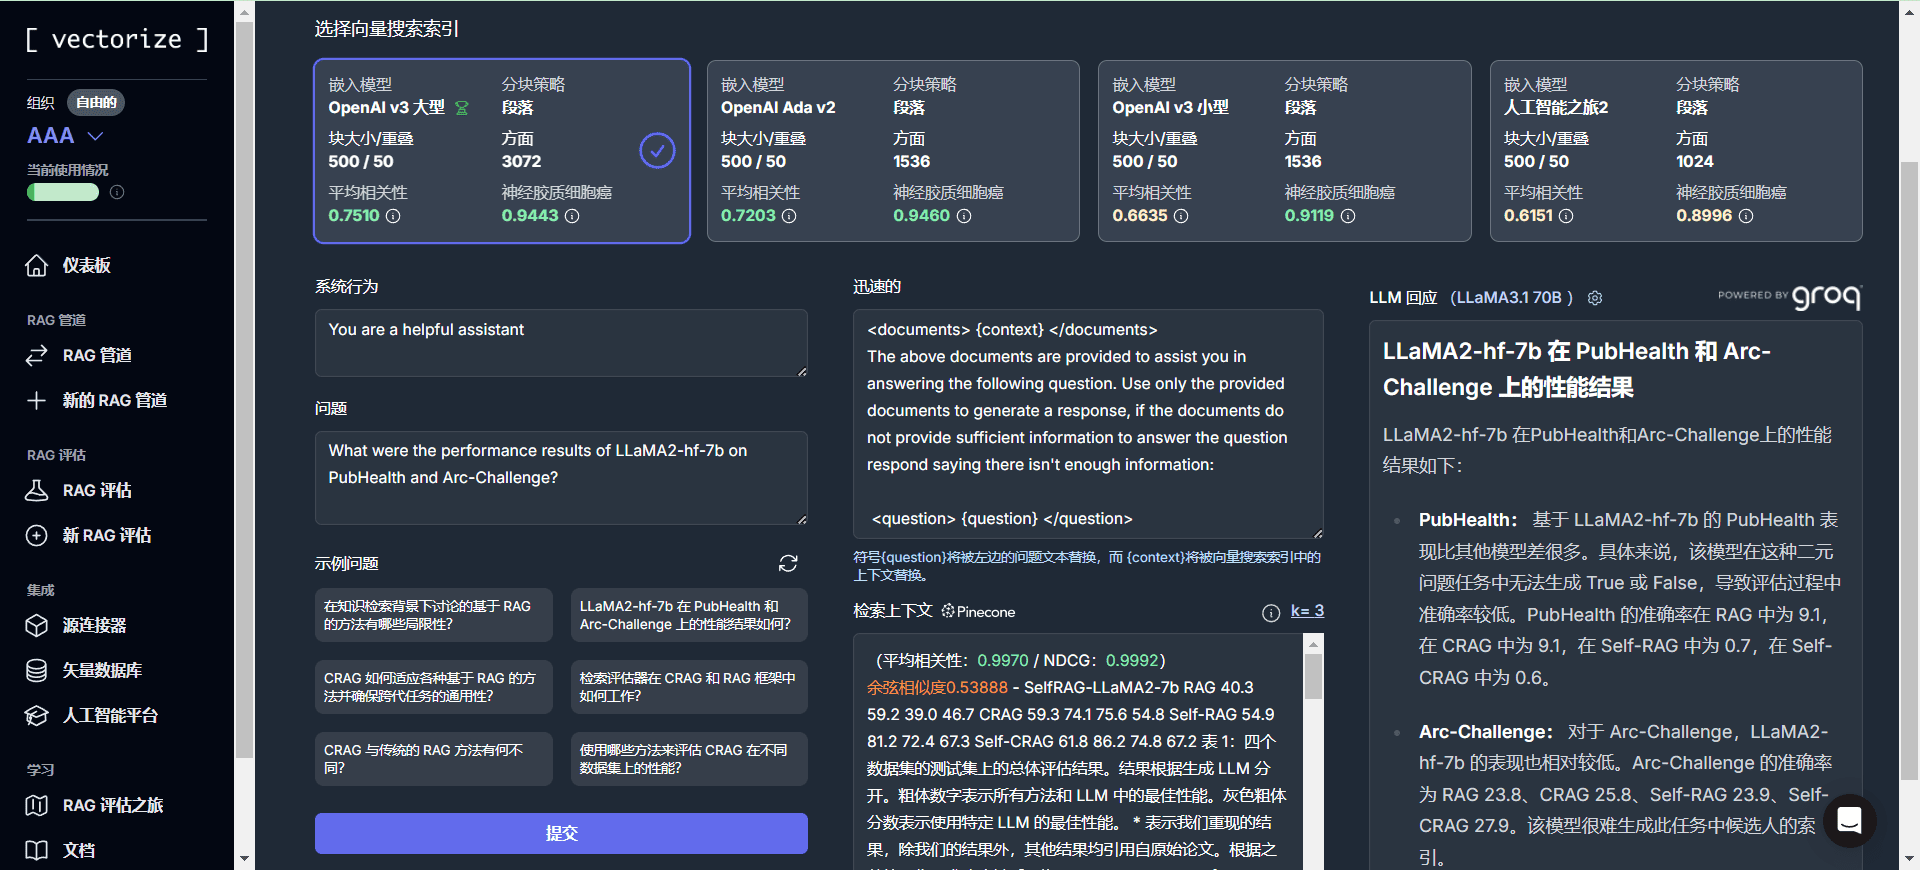Open 矢量数据库 menu item
The width and height of the screenshot is (1920, 870).
(102, 670)
